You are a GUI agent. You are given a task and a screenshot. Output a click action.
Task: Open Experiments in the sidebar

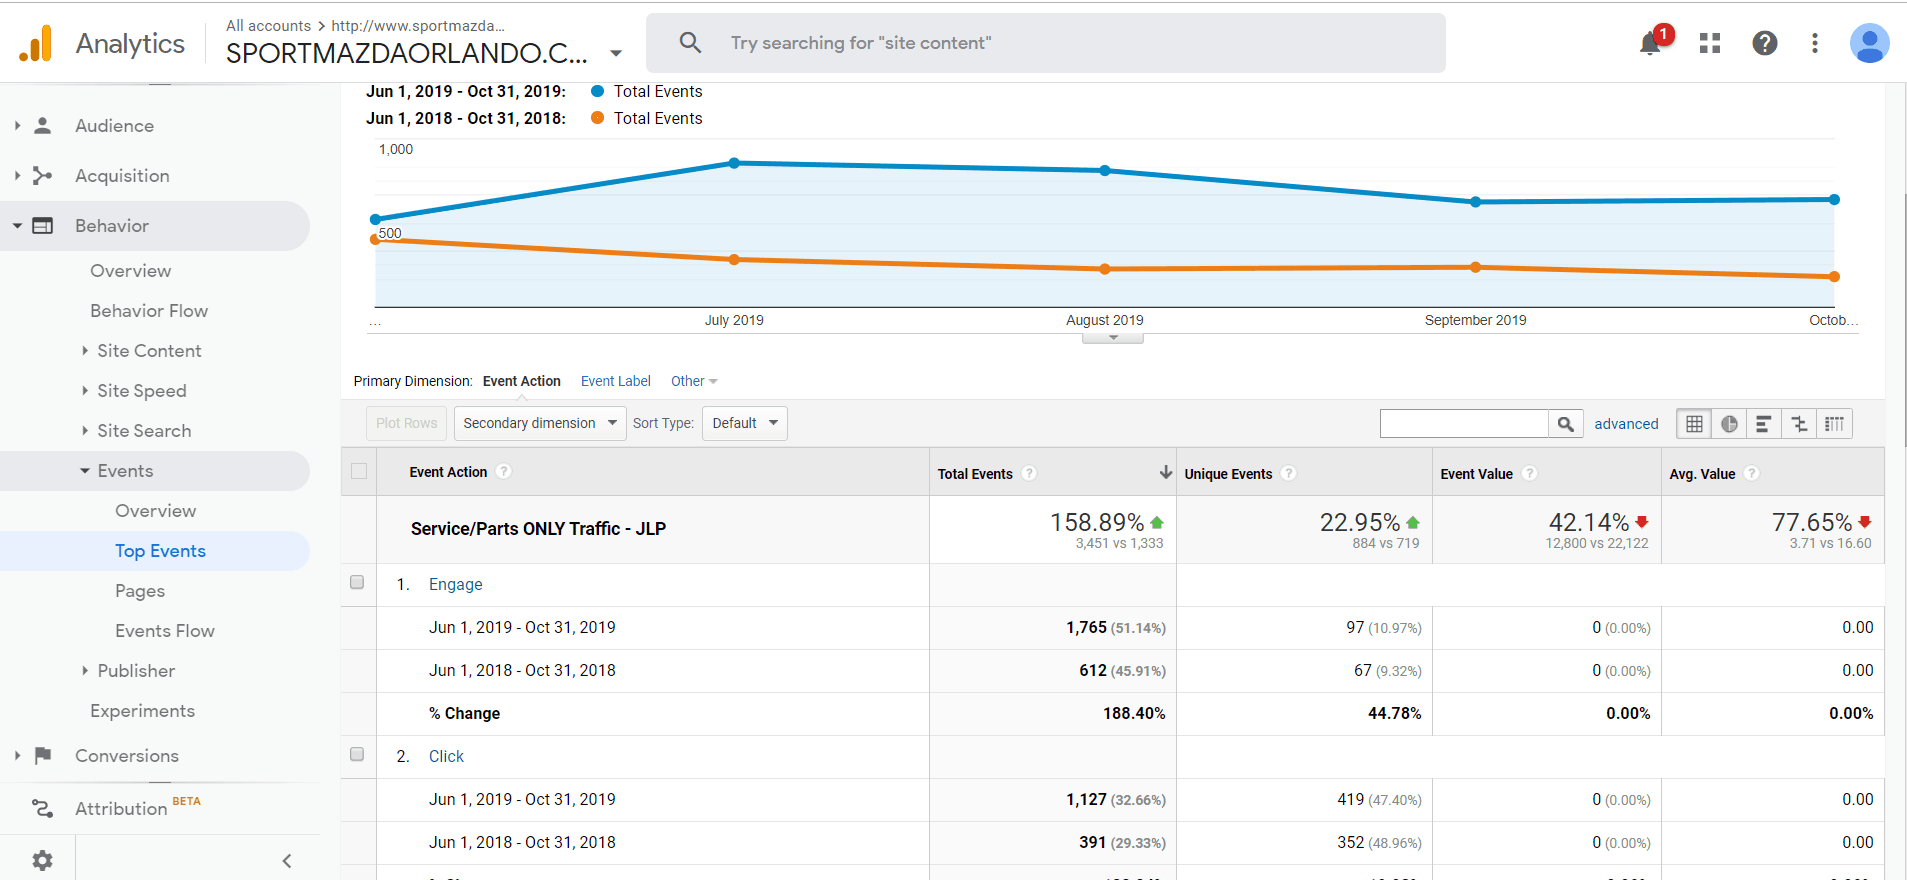tap(142, 711)
